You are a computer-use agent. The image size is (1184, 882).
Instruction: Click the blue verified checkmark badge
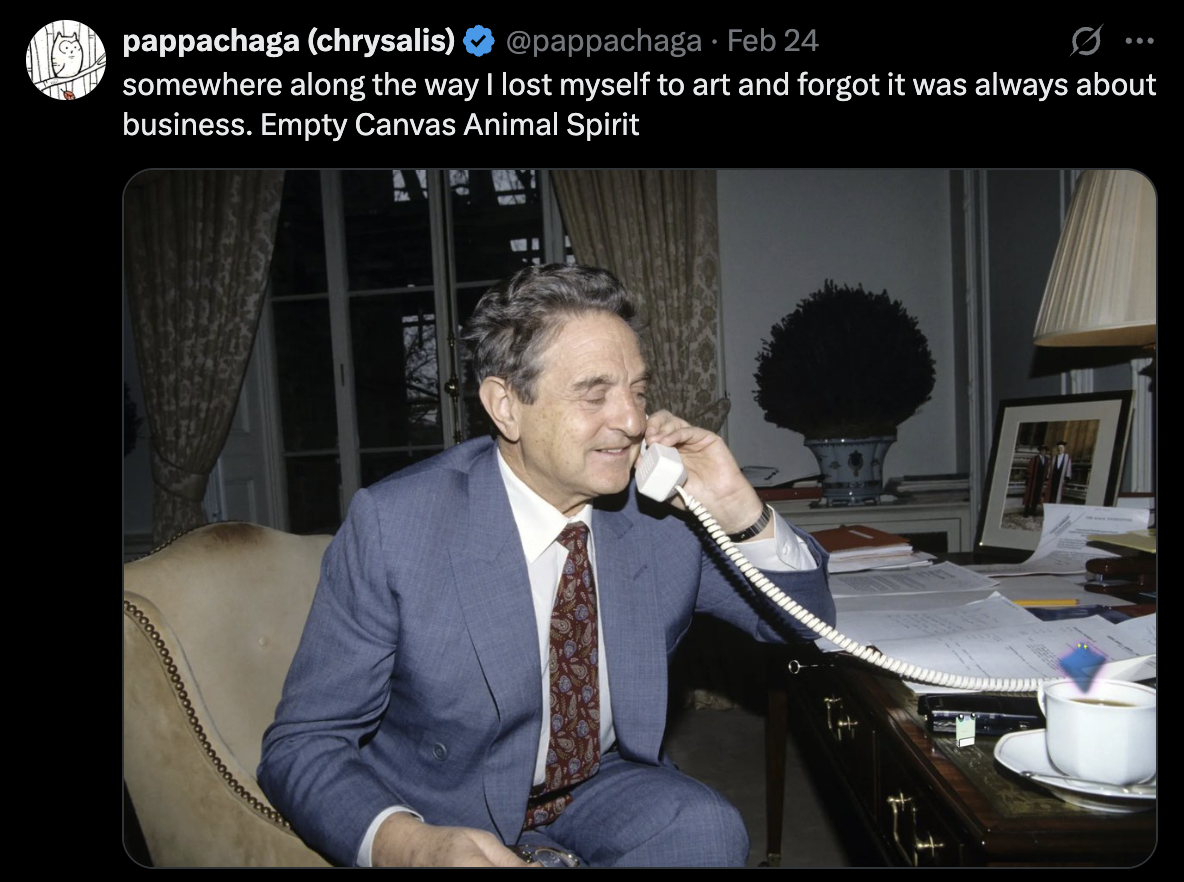click(x=478, y=41)
